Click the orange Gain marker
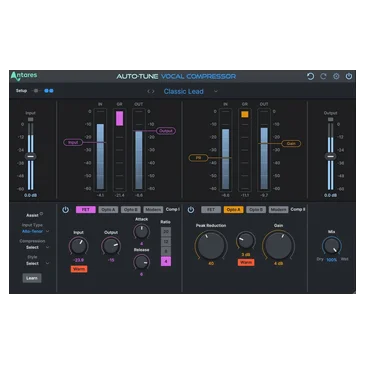This screenshot has width=365, height=365. coord(291,144)
